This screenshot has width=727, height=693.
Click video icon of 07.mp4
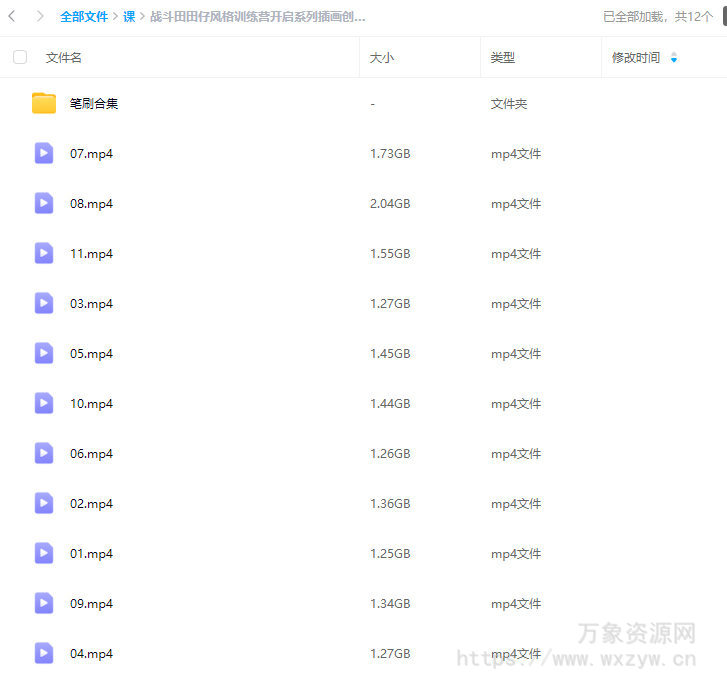click(44, 153)
